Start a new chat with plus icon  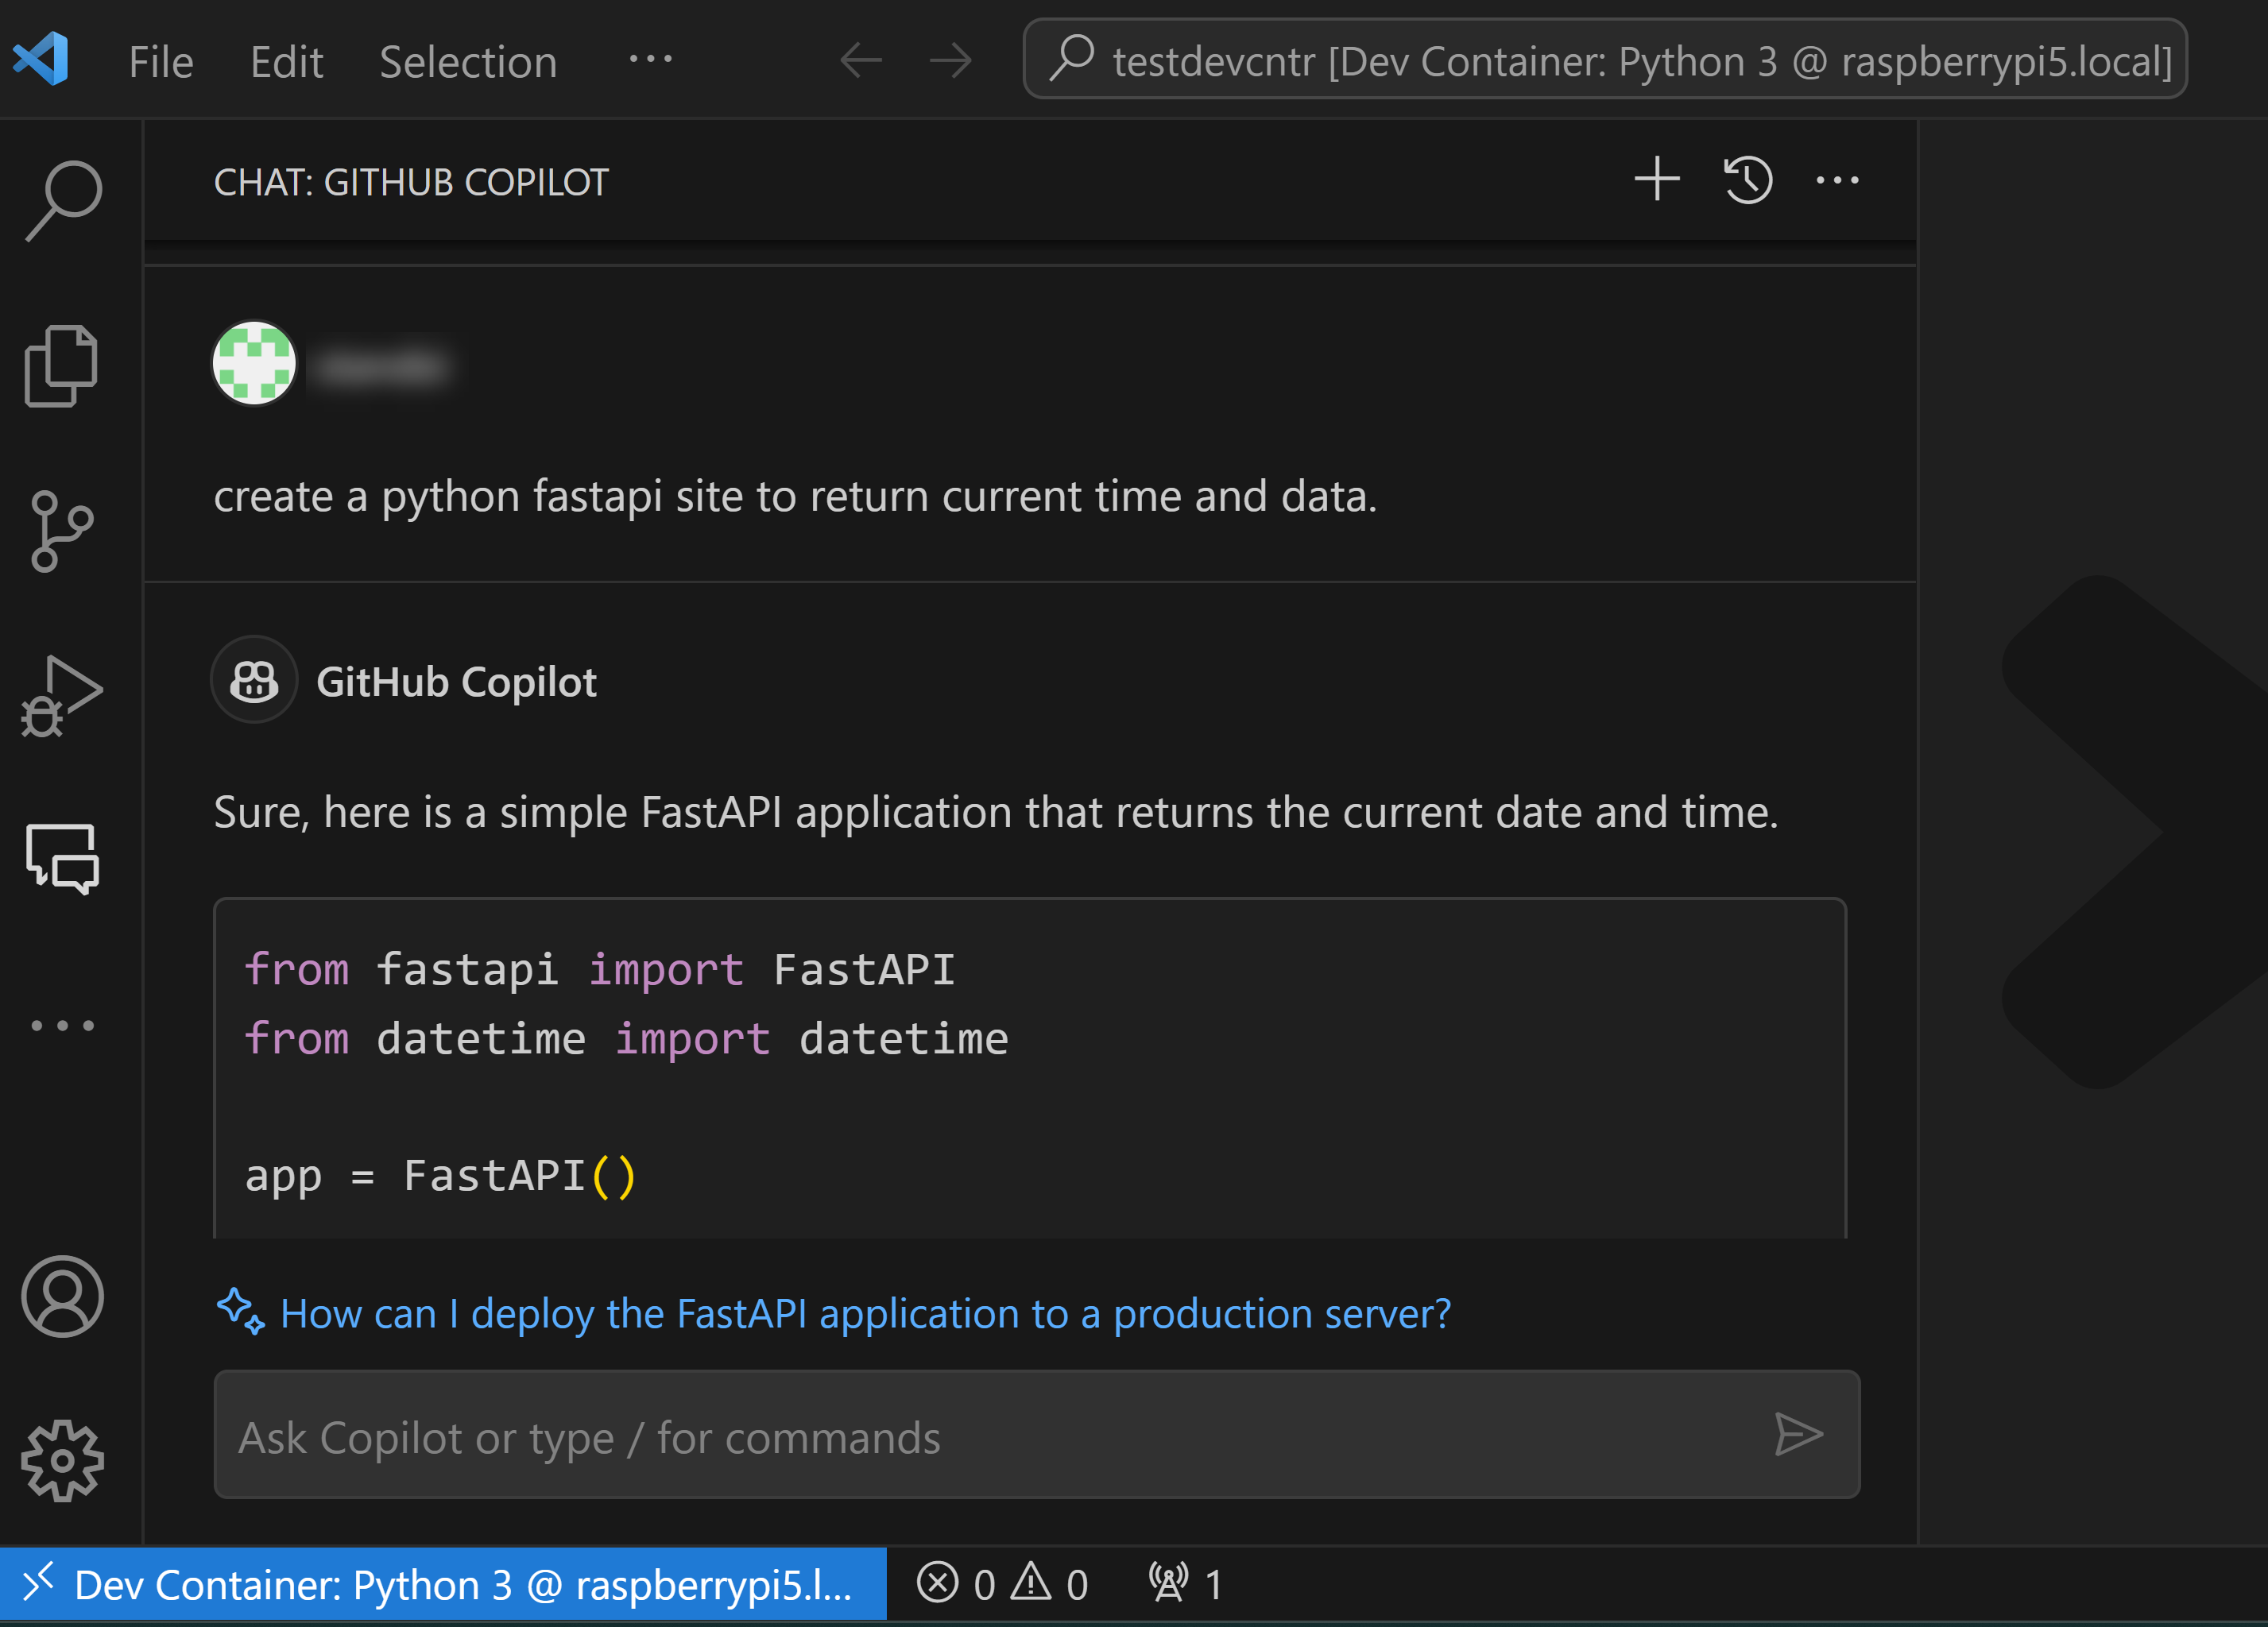tap(1657, 180)
